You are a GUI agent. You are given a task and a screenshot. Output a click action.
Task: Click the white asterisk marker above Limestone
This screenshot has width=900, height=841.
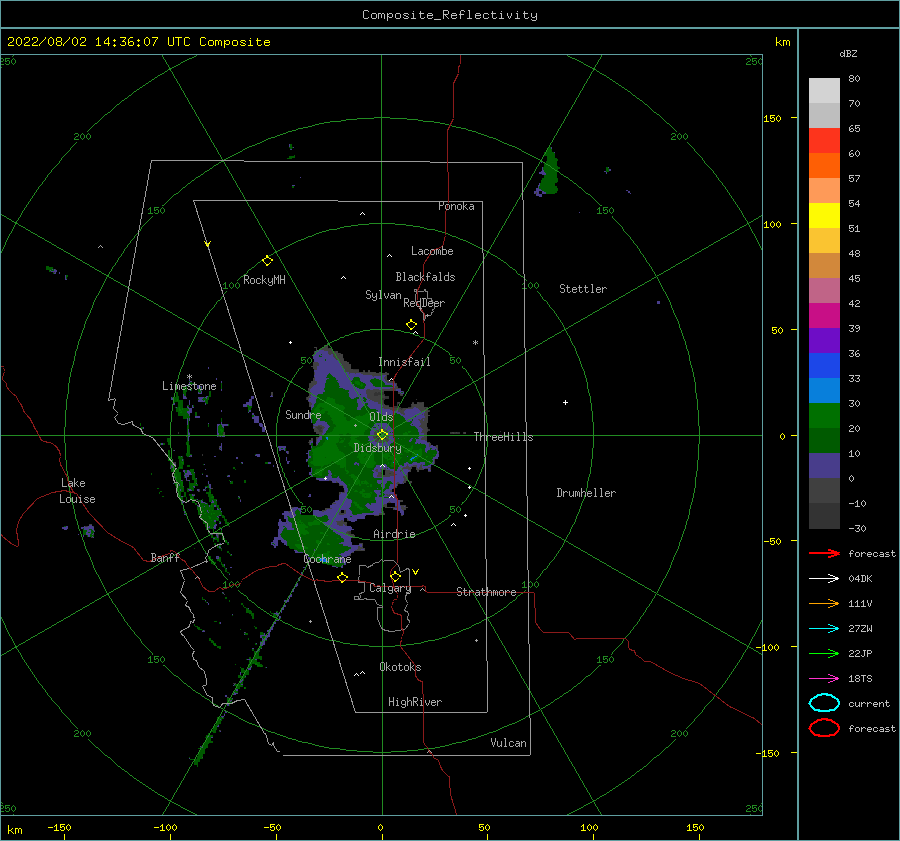[189, 377]
